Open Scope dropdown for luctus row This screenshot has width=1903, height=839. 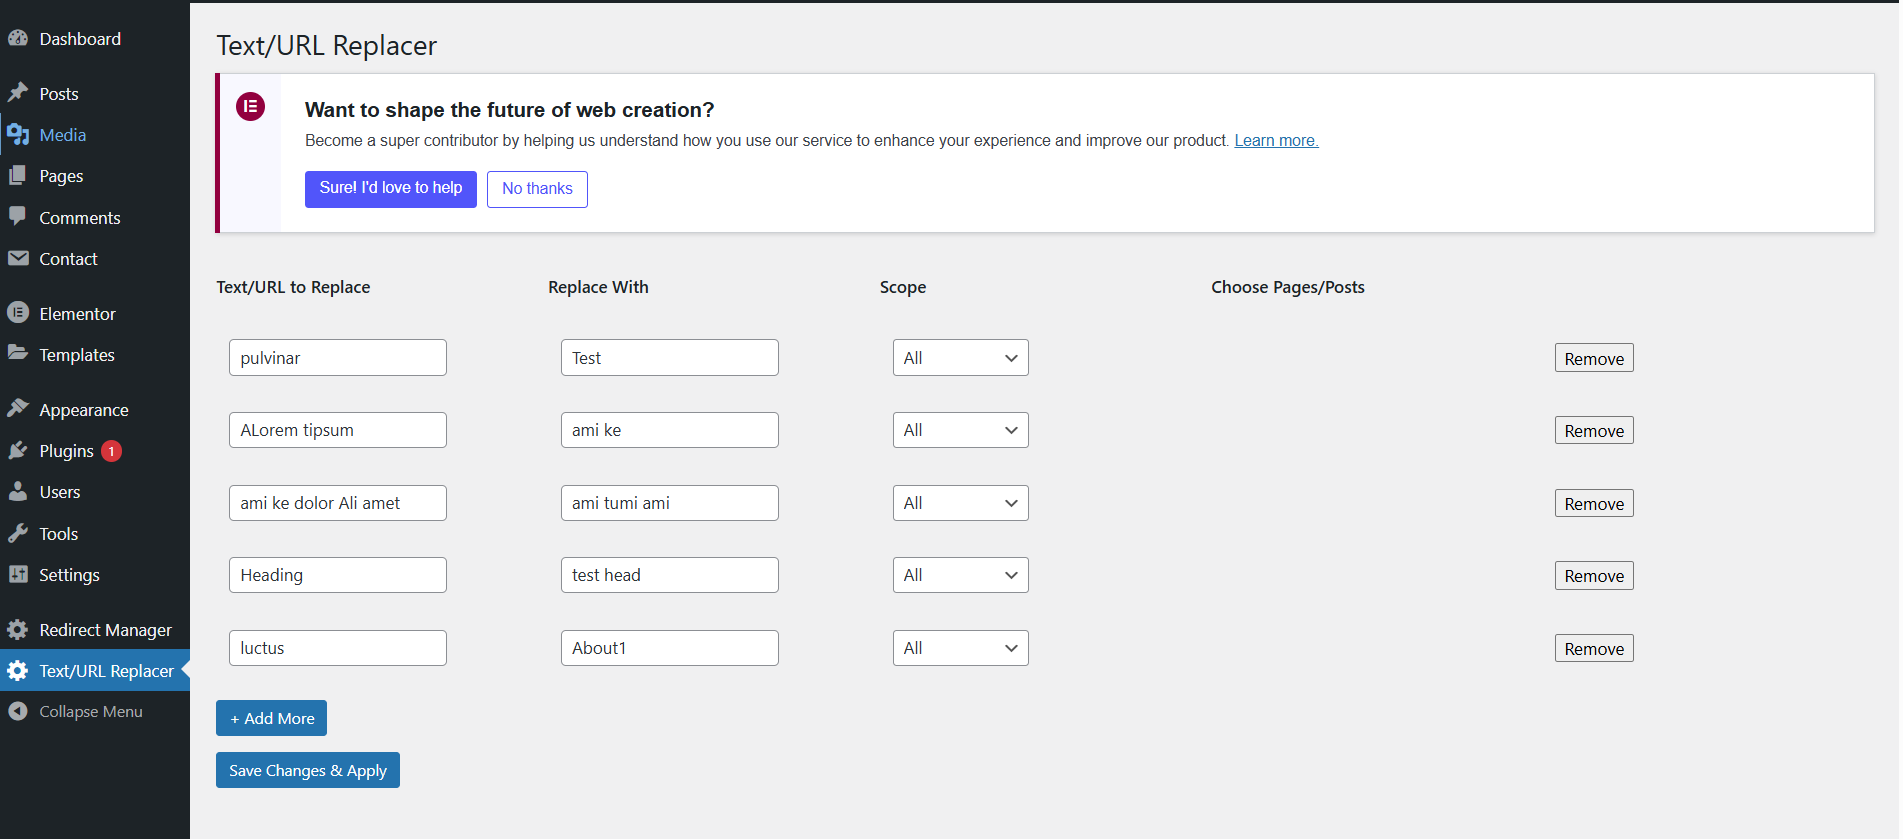click(960, 648)
